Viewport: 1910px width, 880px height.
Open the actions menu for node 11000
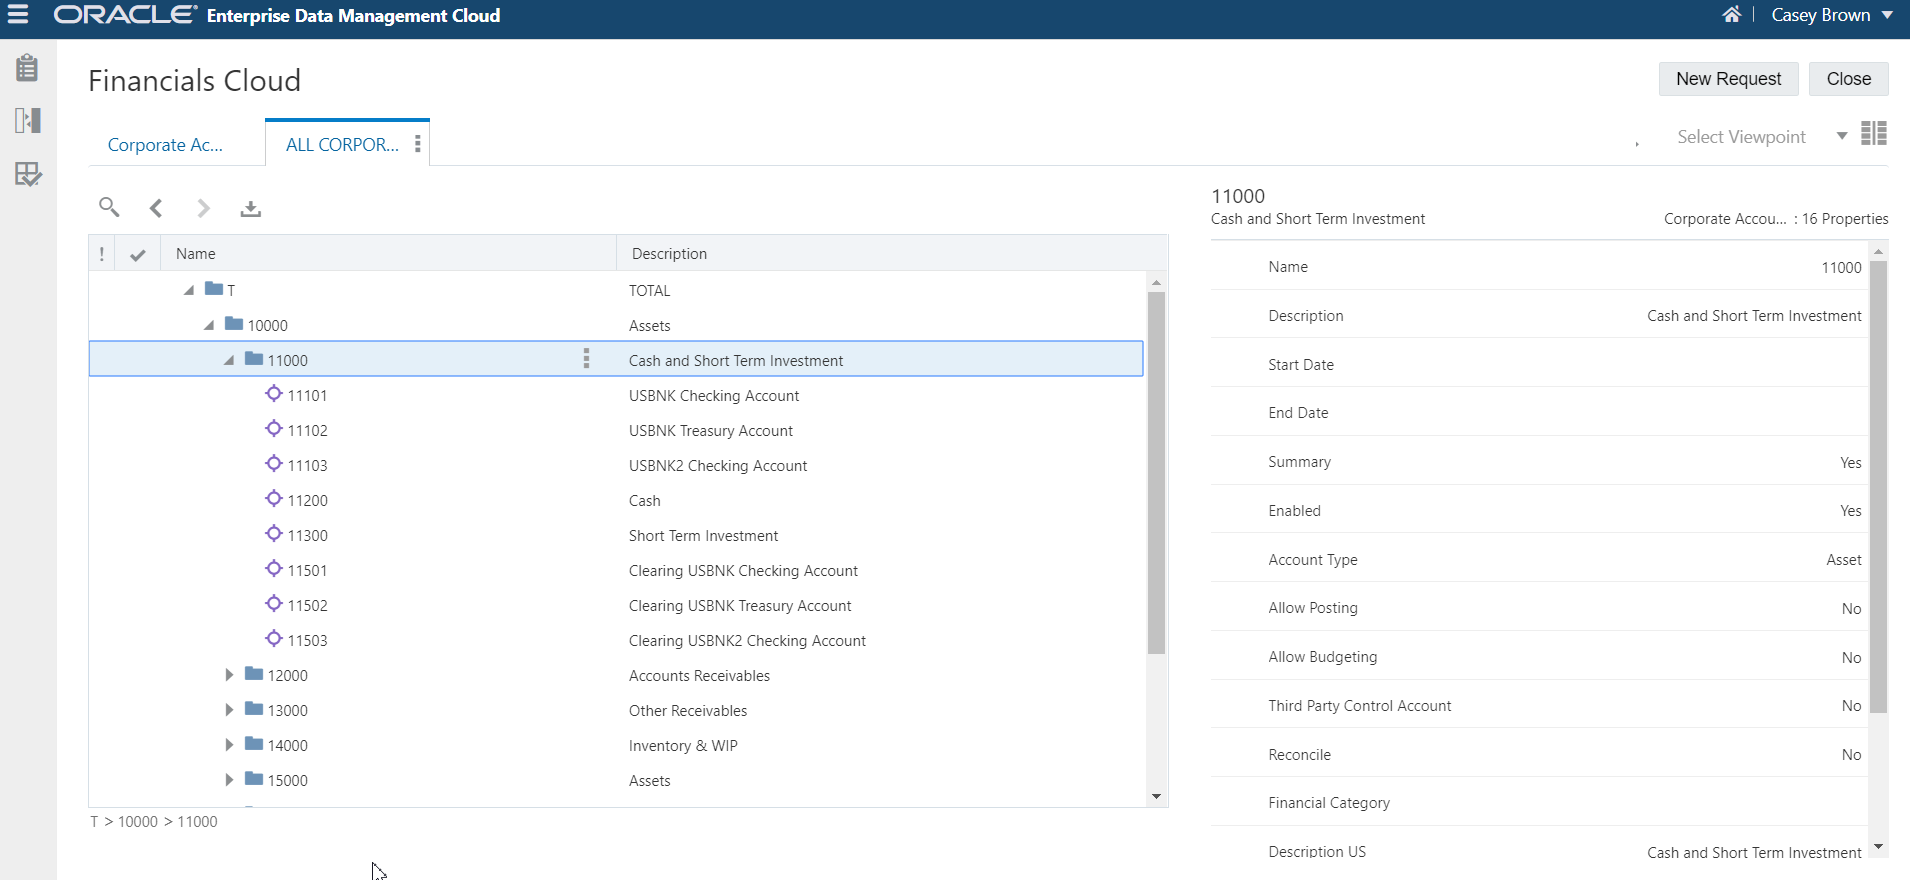coord(586,359)
